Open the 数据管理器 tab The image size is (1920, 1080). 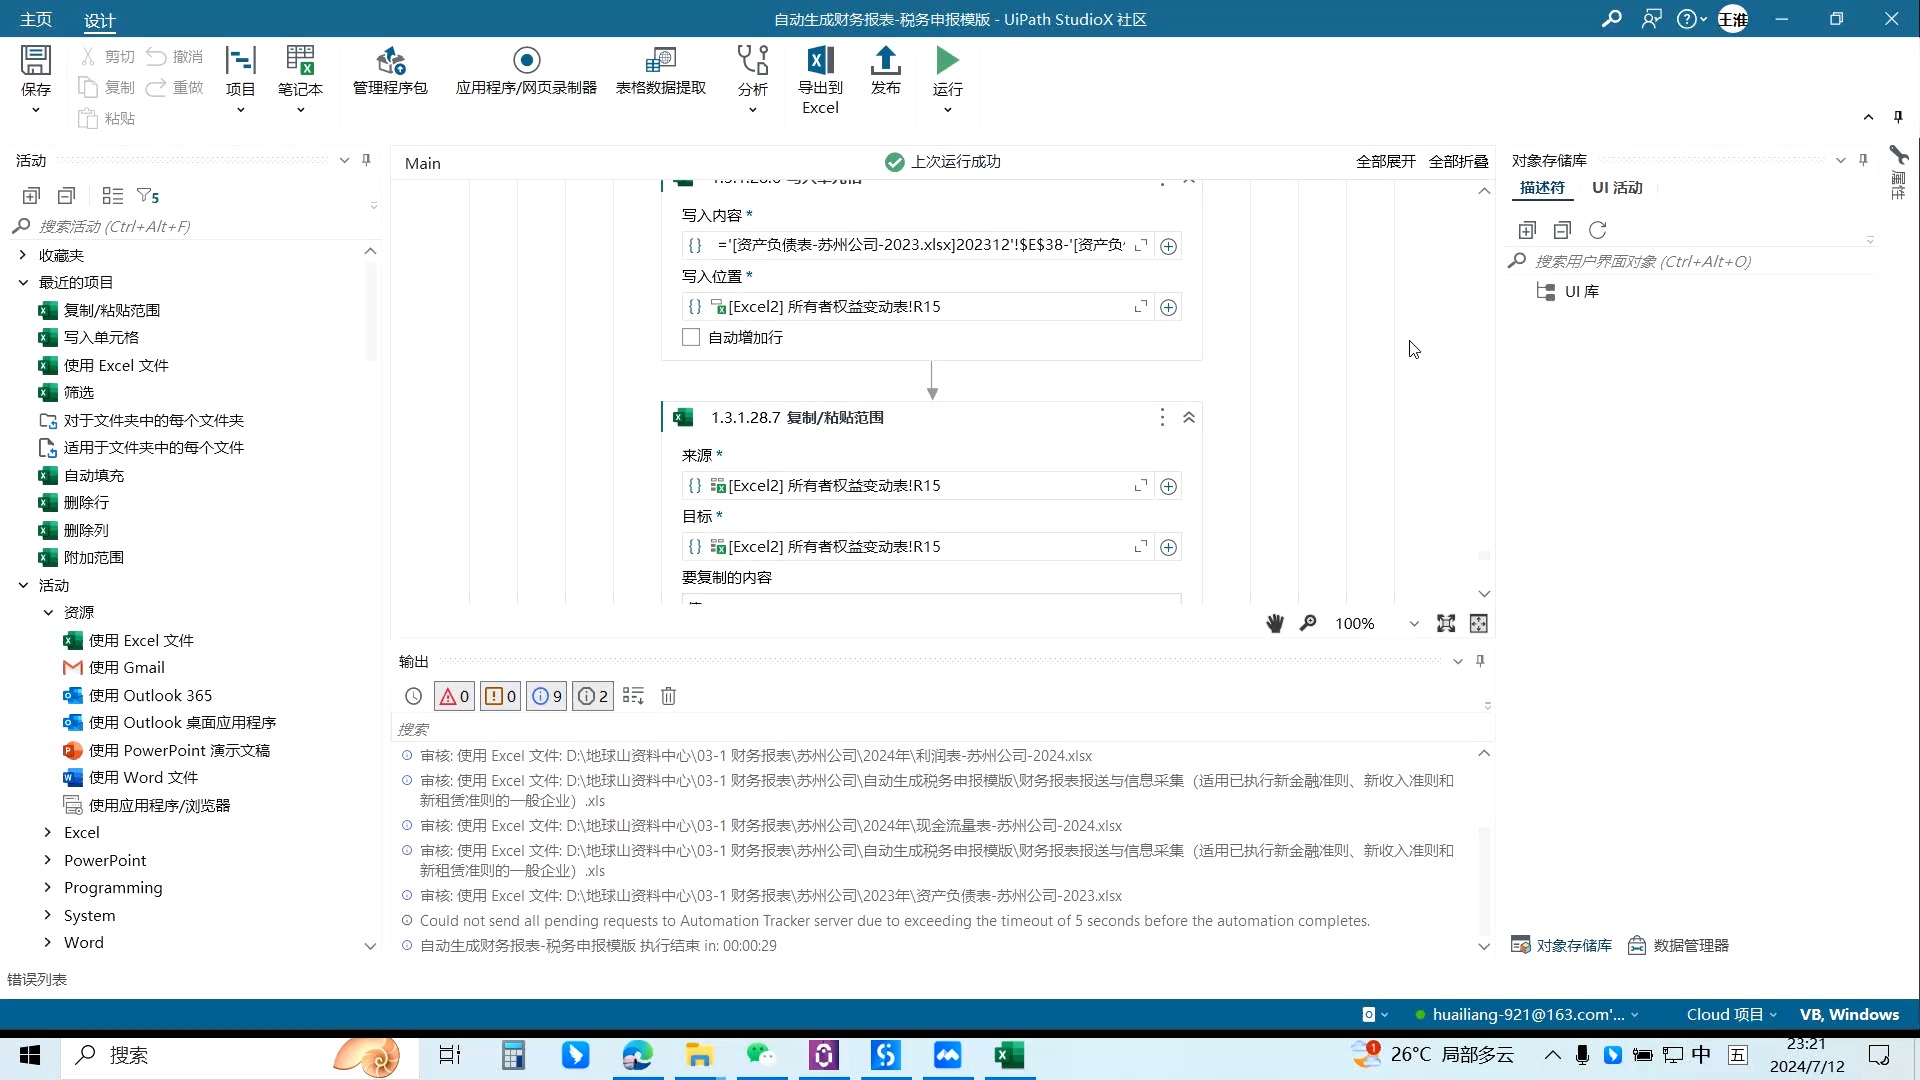[x=1678, y=945]
